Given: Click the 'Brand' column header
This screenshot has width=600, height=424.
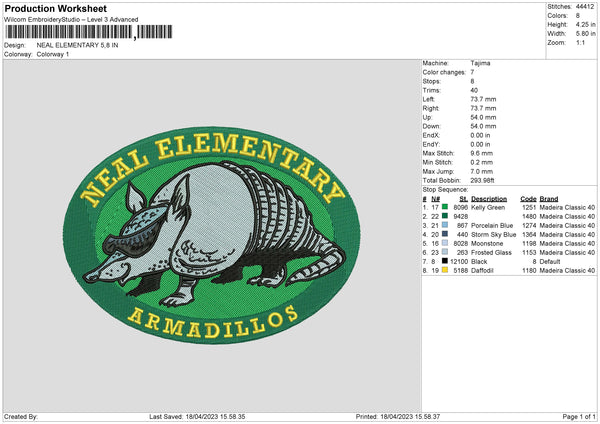Looking at the screenshot, I should point(549,199).
